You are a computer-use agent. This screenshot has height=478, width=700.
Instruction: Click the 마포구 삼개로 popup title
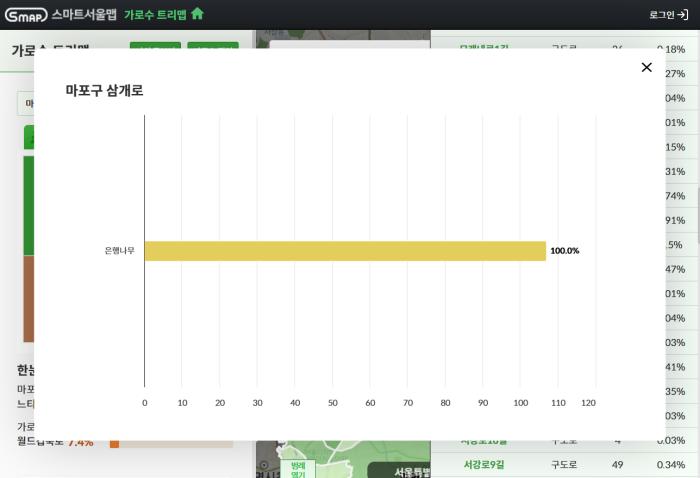click(x=104, y=91)
